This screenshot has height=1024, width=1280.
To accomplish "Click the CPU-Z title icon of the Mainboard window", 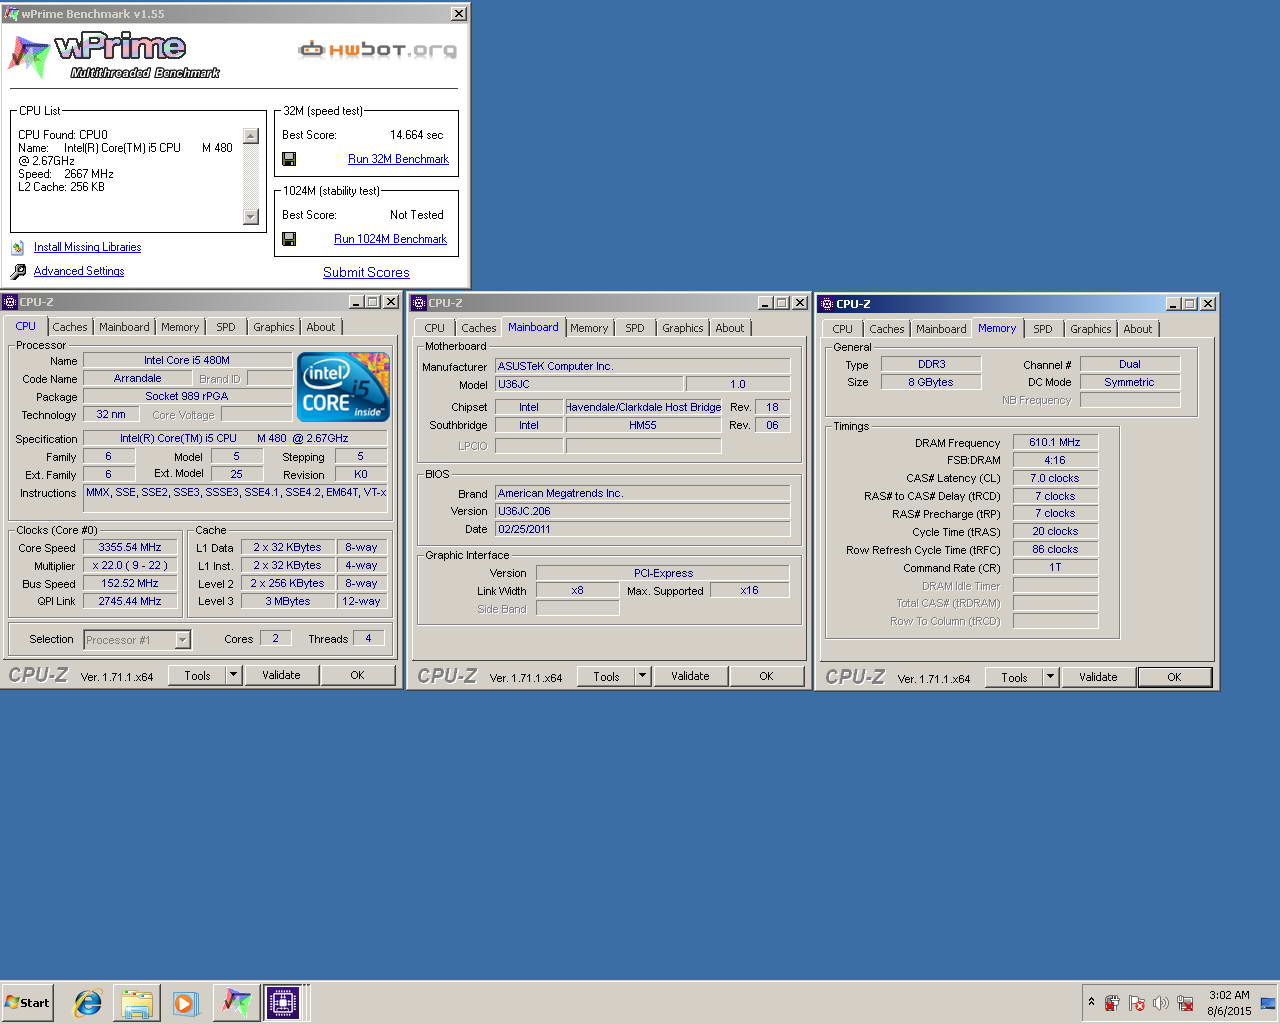I will 419,303.
